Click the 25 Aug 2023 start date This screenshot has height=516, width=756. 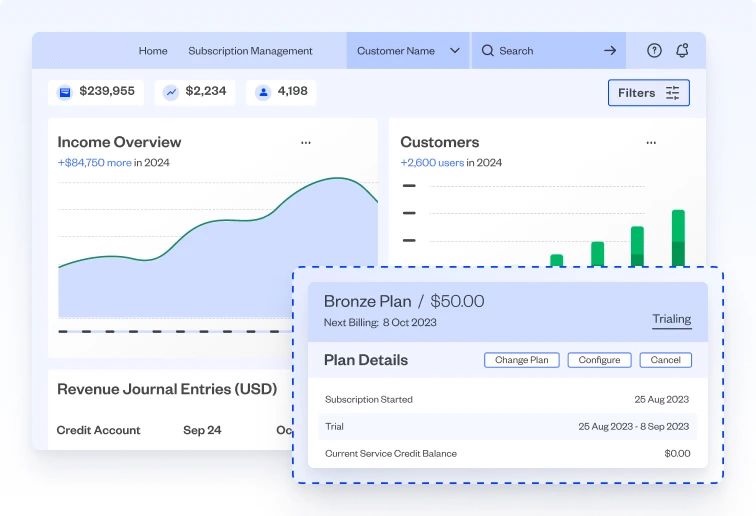pyautogui.click(x=662, y=400)
